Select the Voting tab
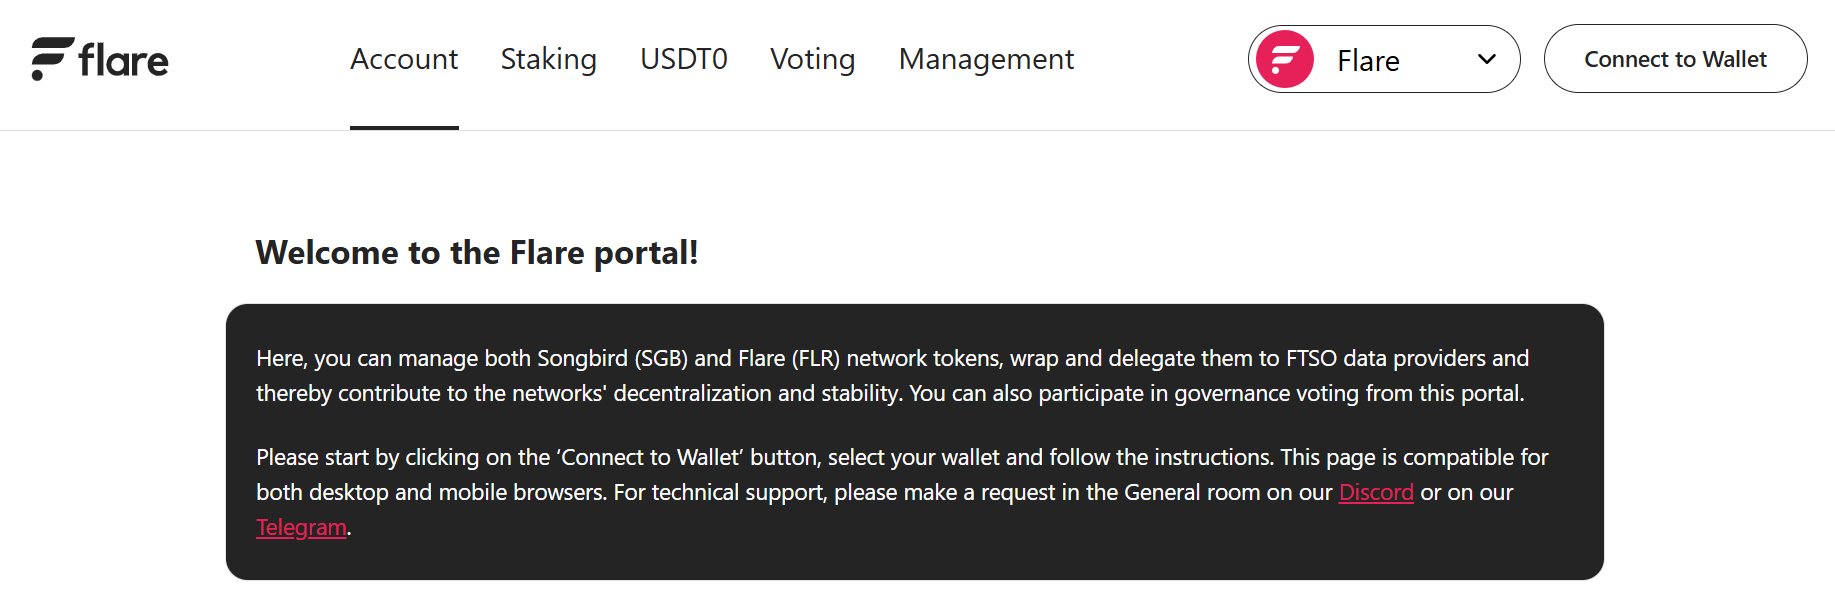Screen dimensions: 1835x606 click(812, 59)
